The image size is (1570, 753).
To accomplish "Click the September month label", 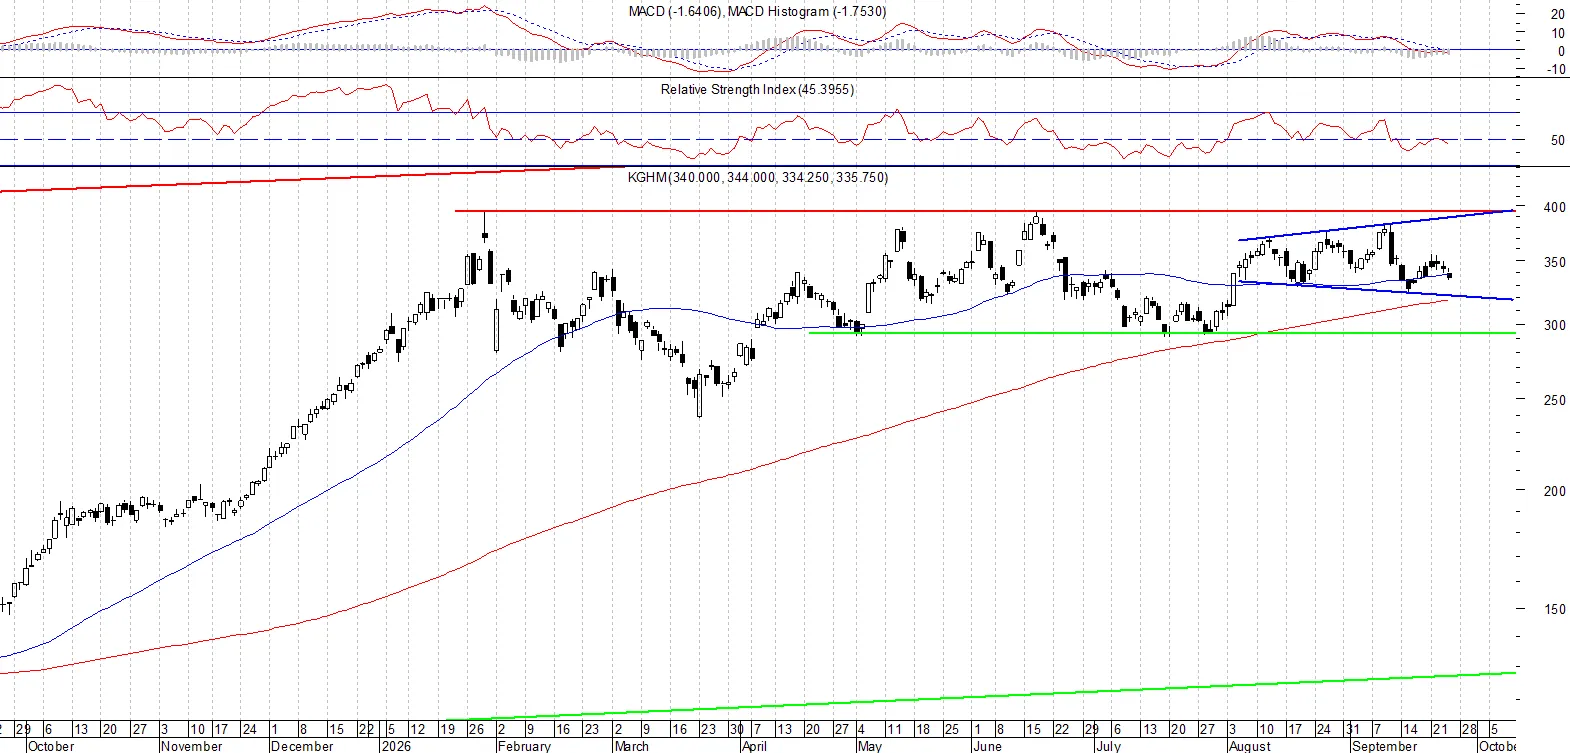I will (x=1384, y=746).
